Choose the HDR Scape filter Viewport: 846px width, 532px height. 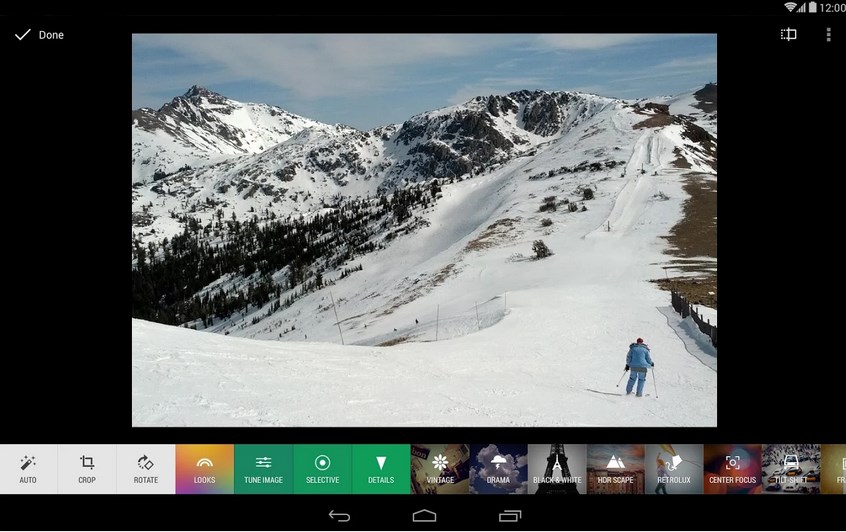point(615,469)
